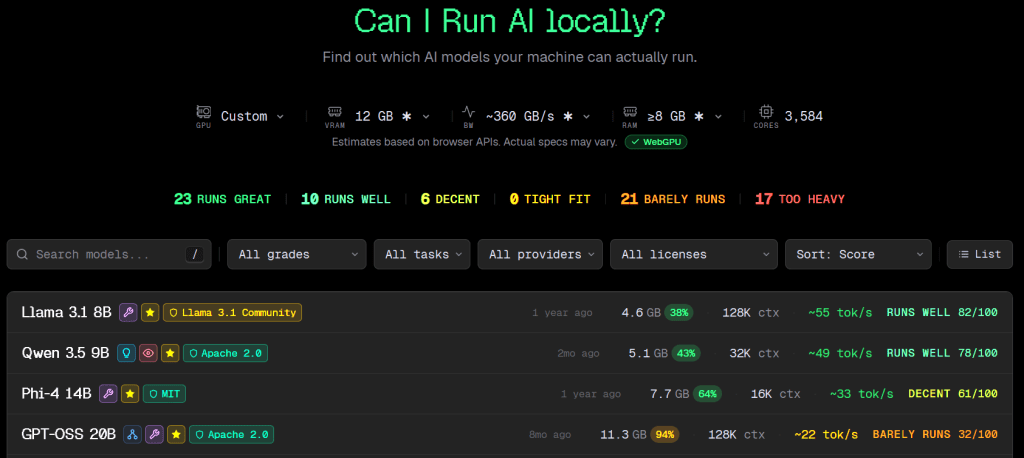Click the blue network icon on GPT-OSS 20B
This screenshot has width=1024, height=458.
coord(132,434)
